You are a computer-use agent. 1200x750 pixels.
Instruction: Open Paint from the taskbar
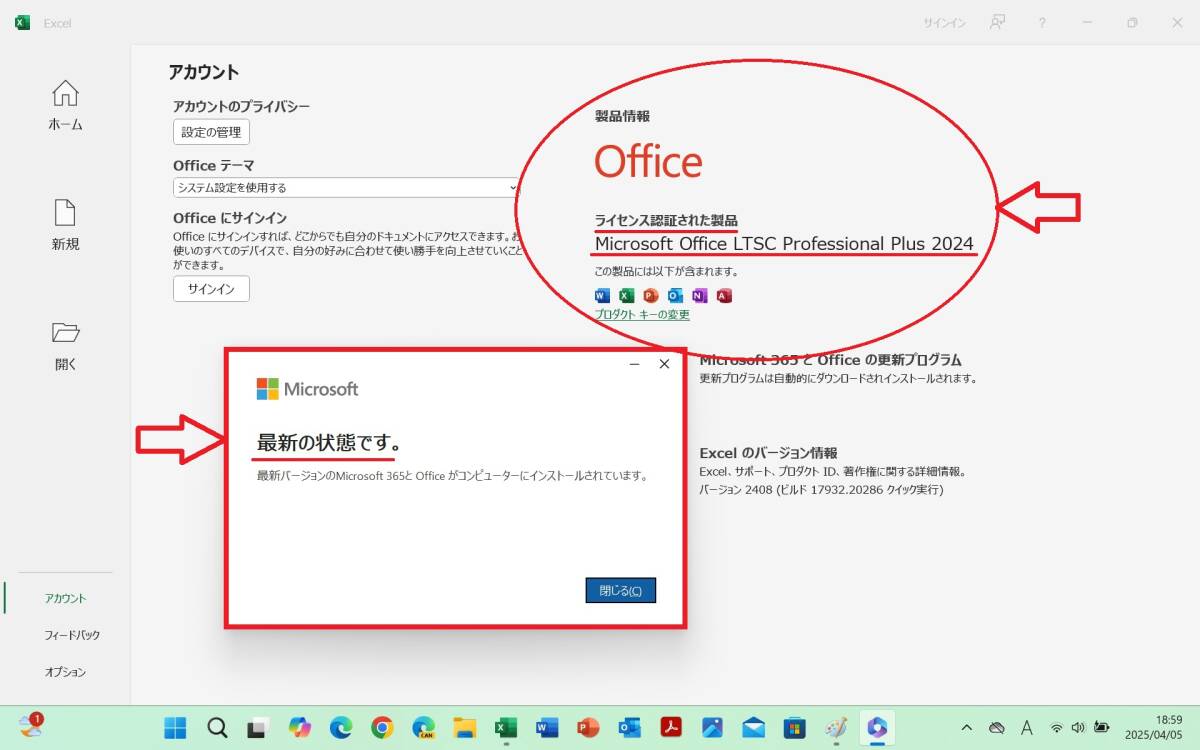(x=836, y=727)
